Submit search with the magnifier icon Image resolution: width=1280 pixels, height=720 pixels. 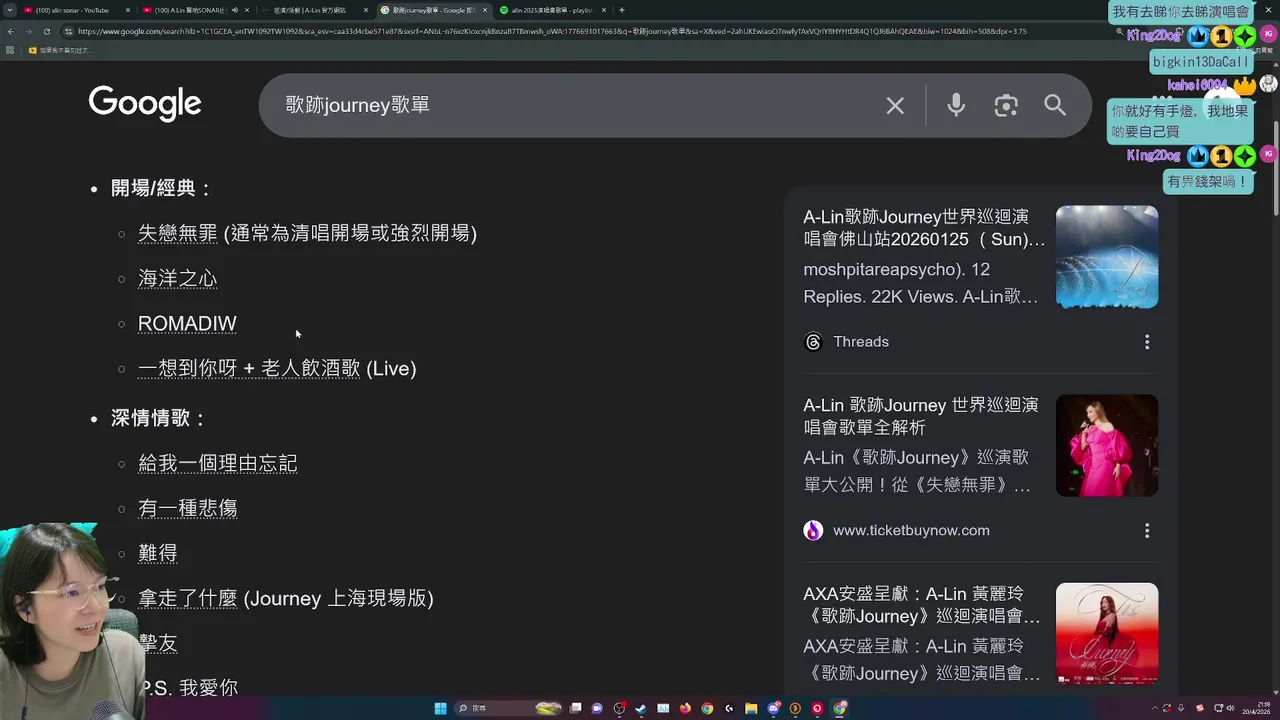click(x=1055, y=105)
